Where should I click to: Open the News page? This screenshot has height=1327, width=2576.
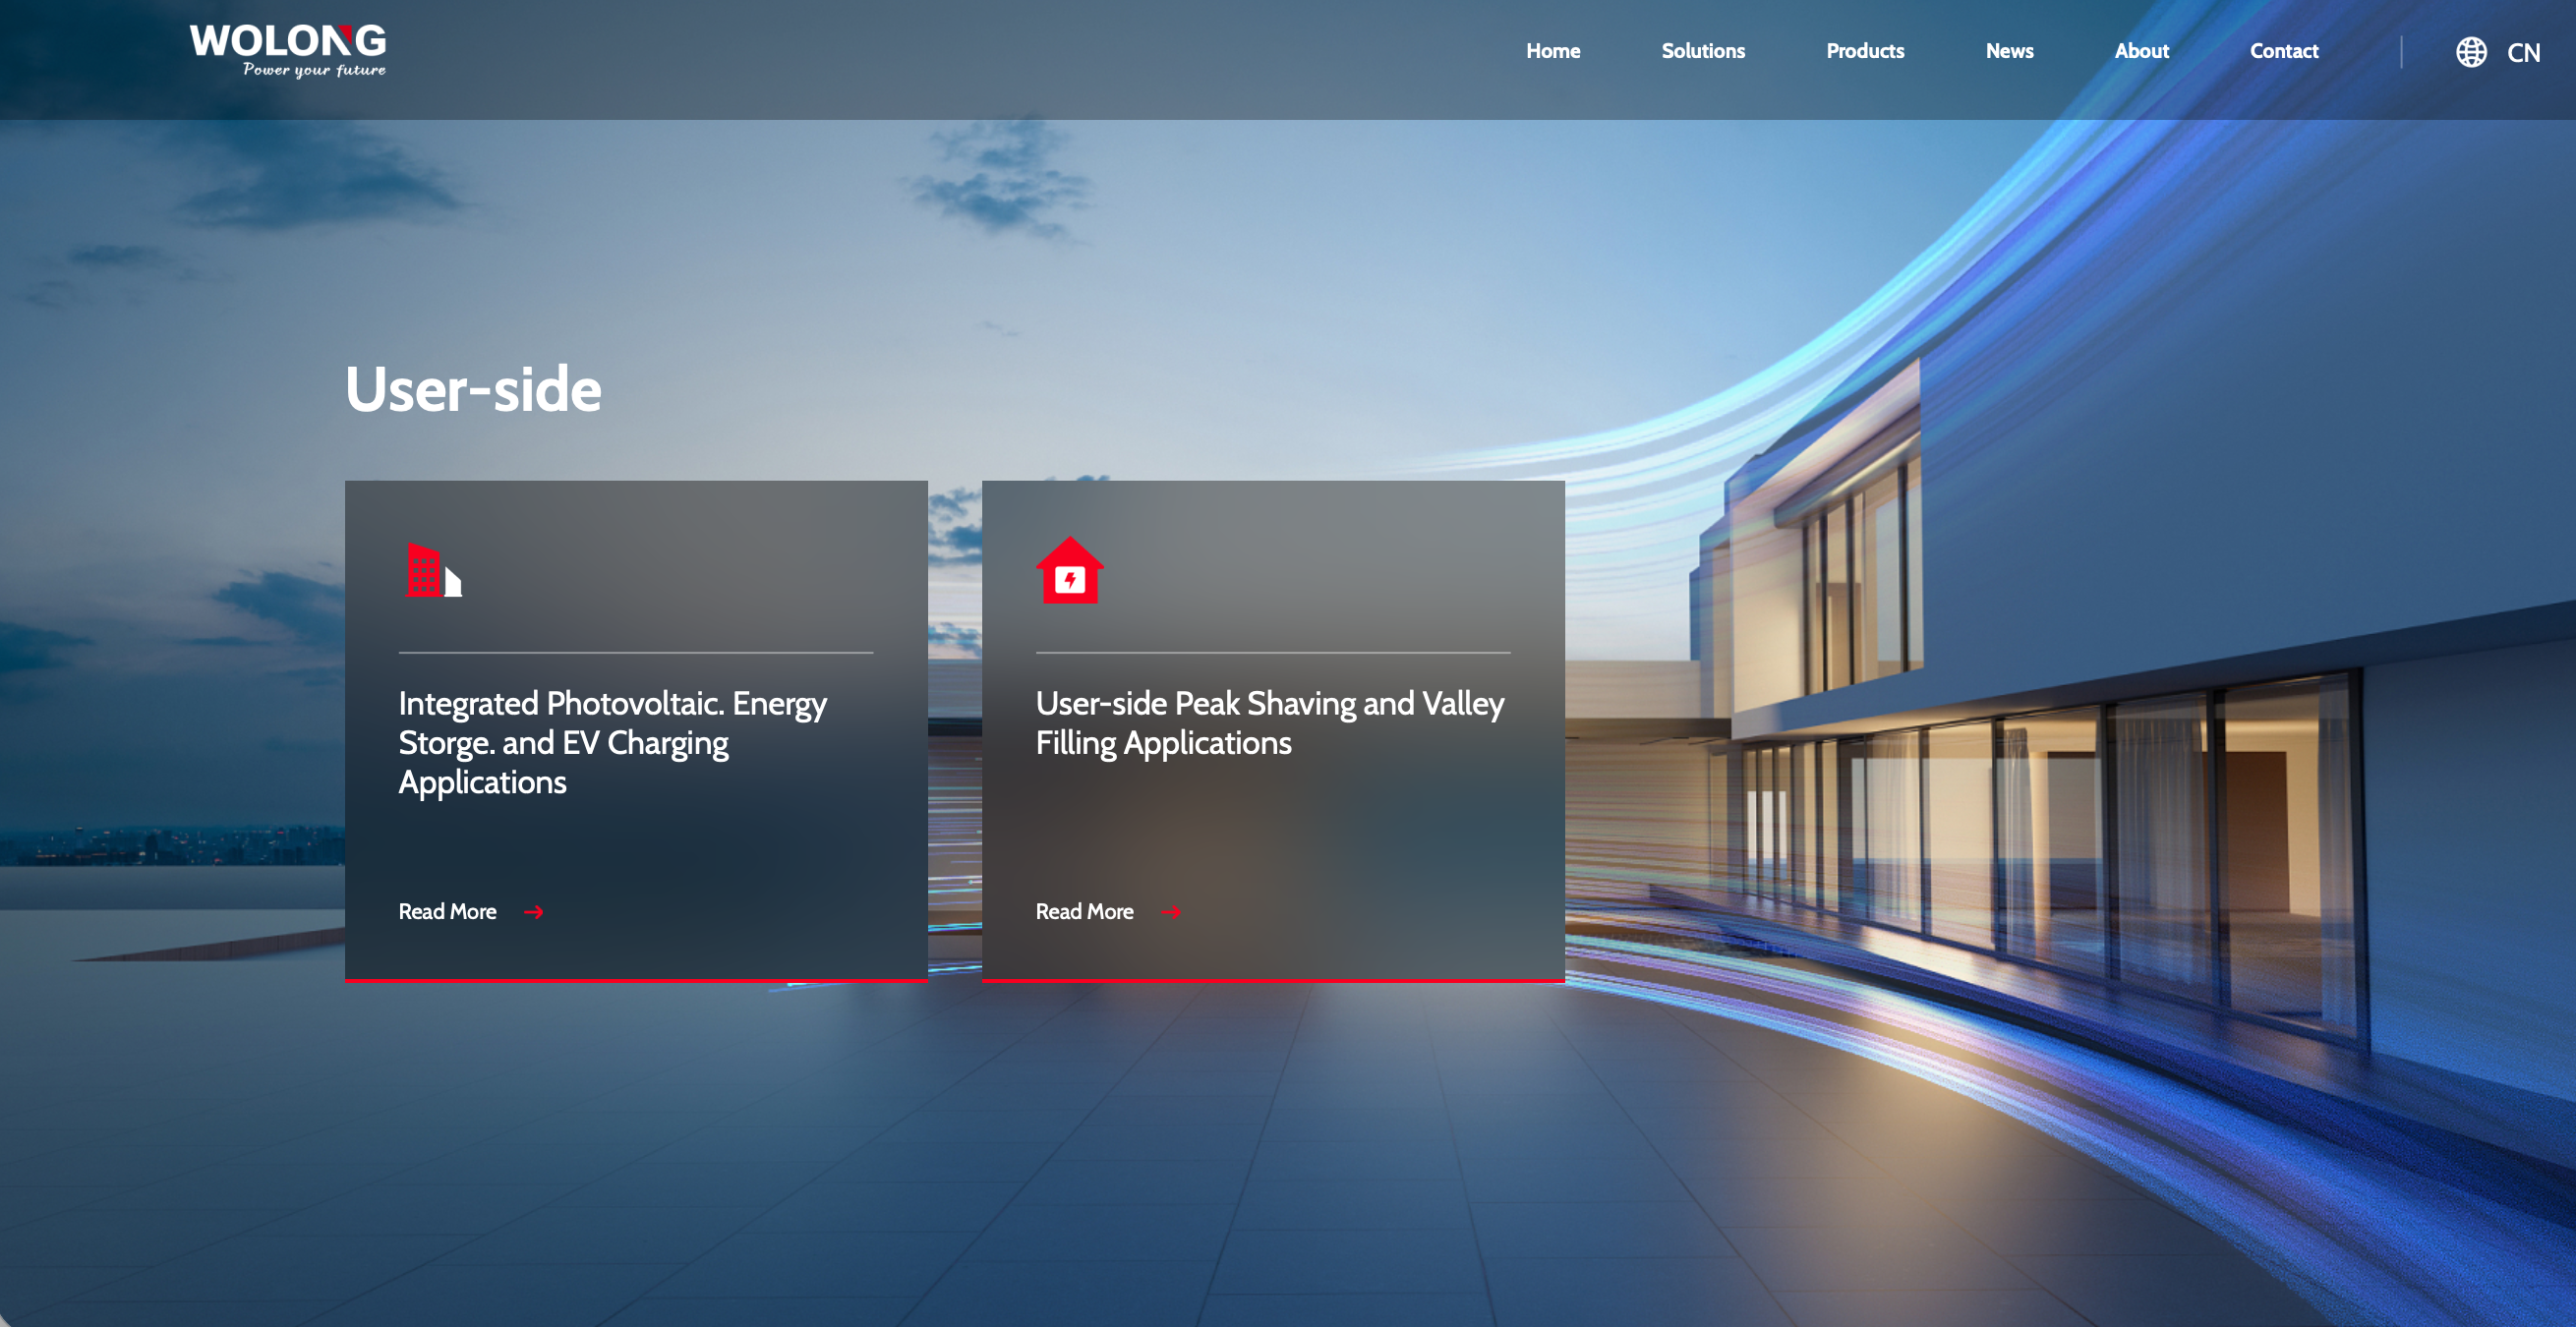2009,51
